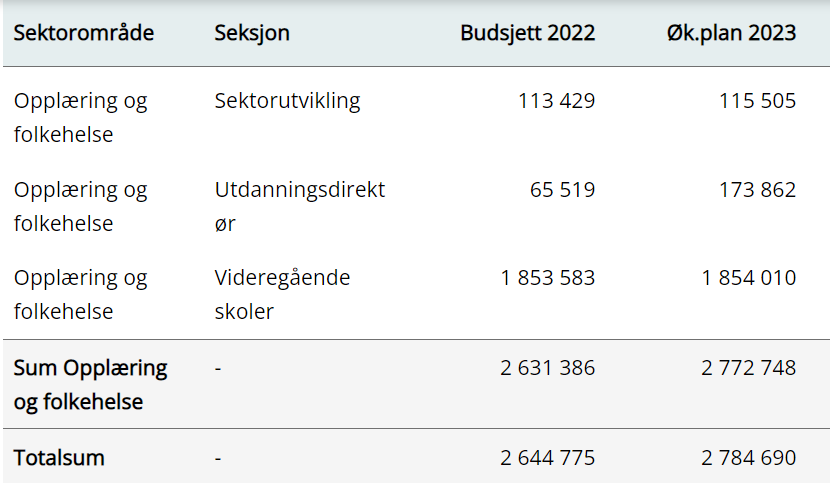Click sum value 2 631 386
This screenshot has width=830, height=483.
pos(547,368)
